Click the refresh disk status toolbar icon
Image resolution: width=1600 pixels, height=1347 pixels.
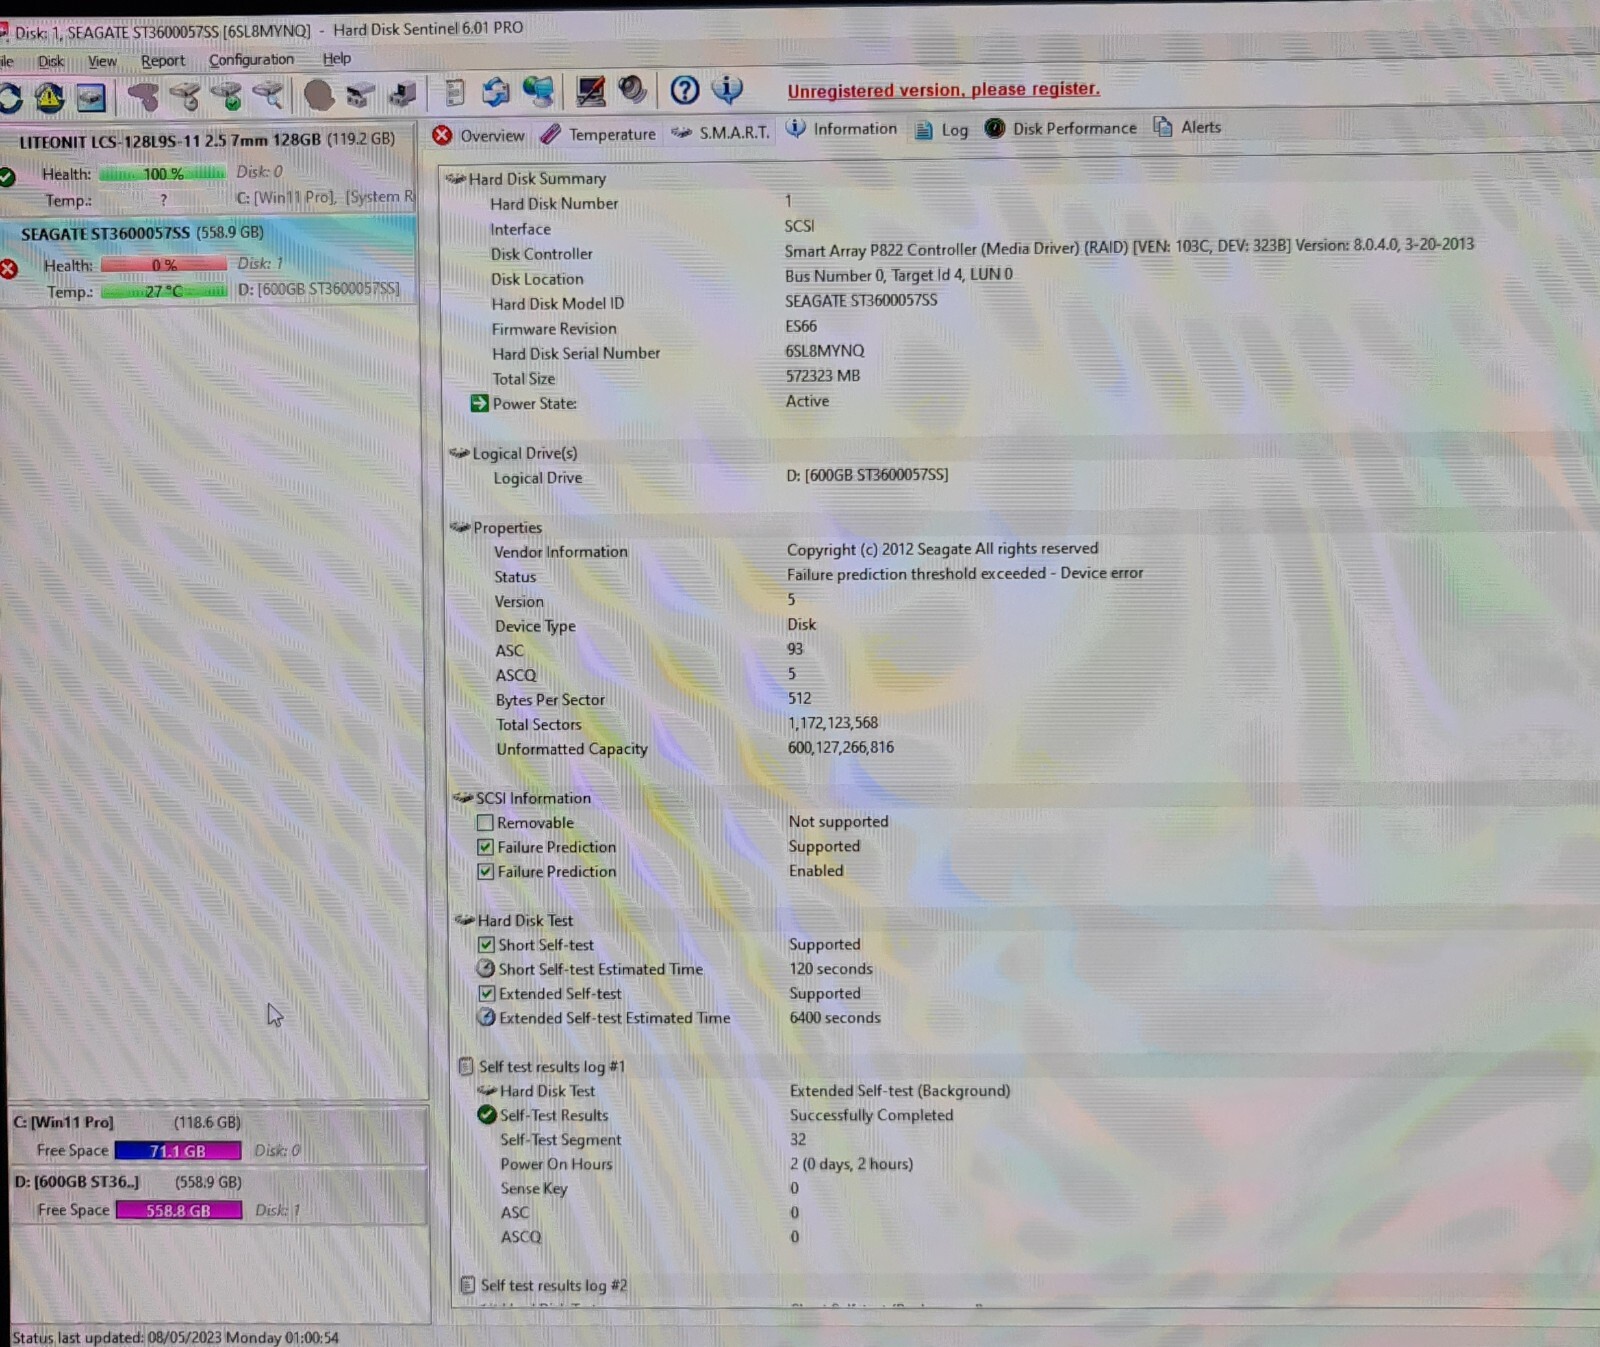[x=10, y=98]
